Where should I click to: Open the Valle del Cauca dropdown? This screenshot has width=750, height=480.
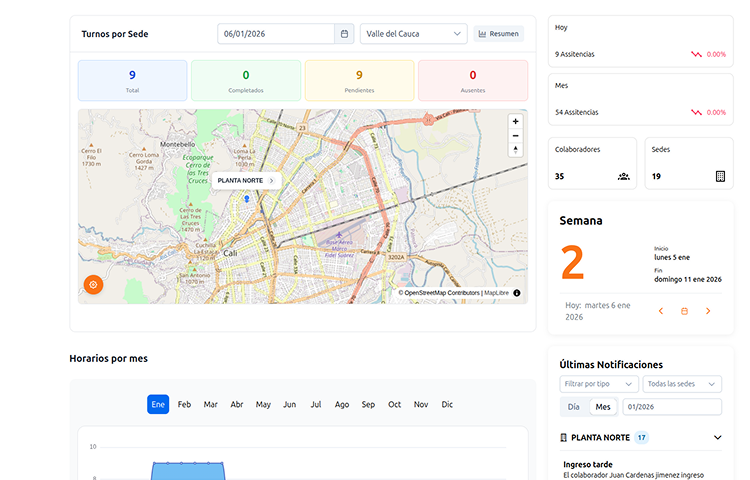click(413, 34)
